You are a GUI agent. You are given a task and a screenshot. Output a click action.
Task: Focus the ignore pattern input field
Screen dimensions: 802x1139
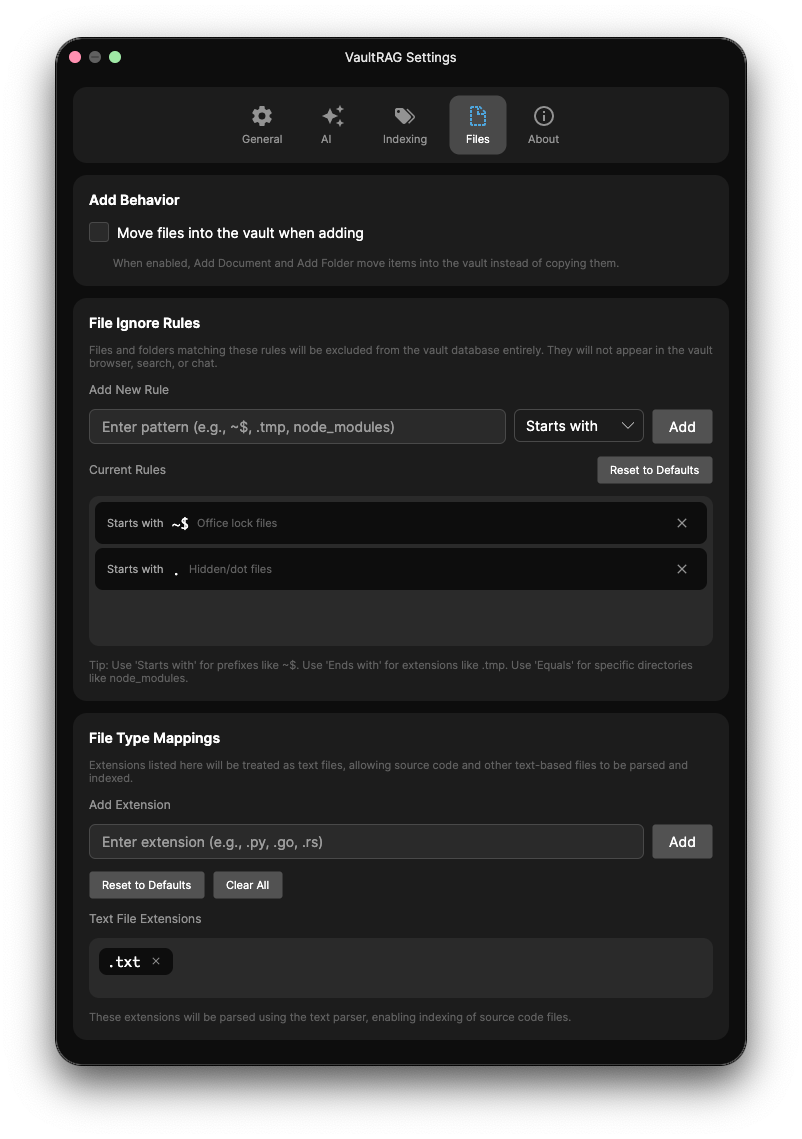click(297, 426)
